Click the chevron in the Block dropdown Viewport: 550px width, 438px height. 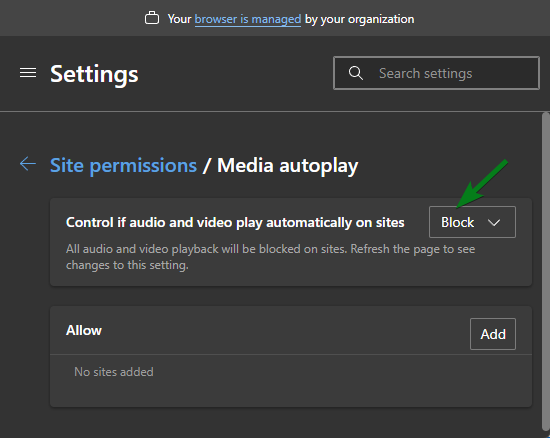[494, 222]
